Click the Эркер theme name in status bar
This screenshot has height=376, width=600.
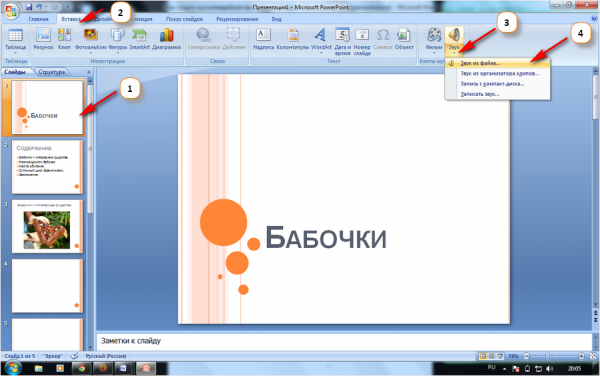[52, 356]
